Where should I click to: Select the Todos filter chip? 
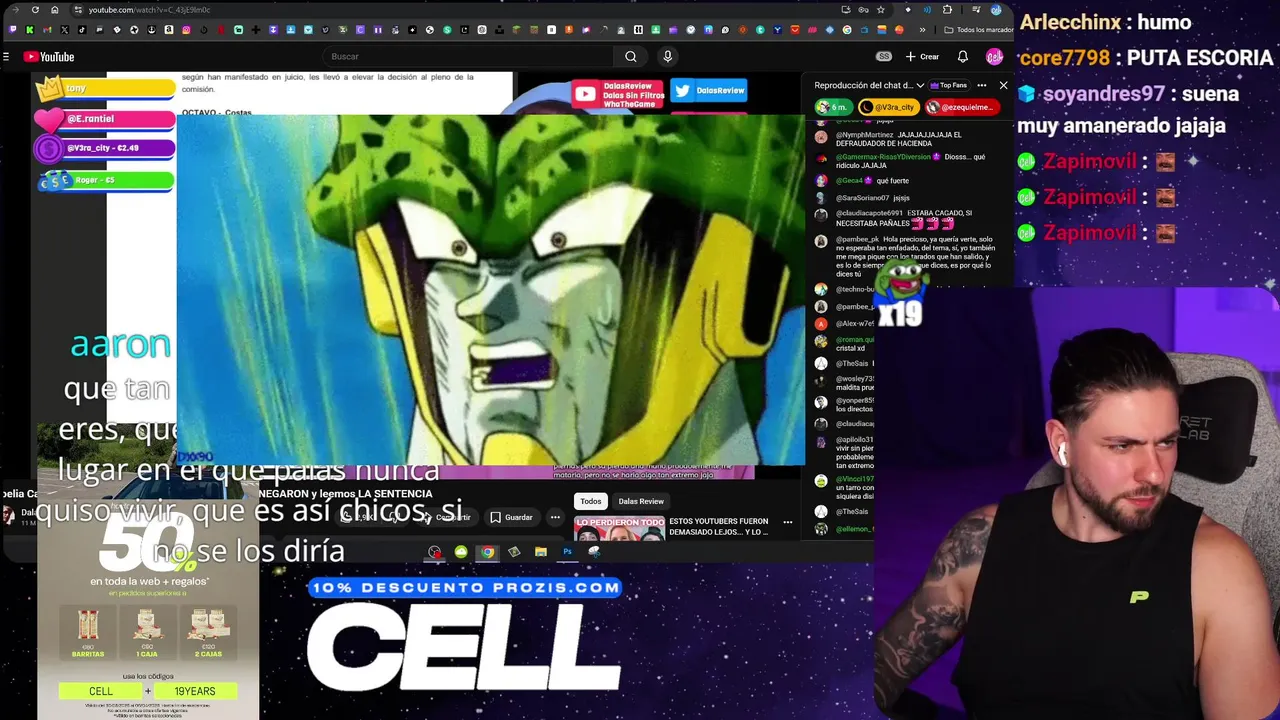coord(591,501)
